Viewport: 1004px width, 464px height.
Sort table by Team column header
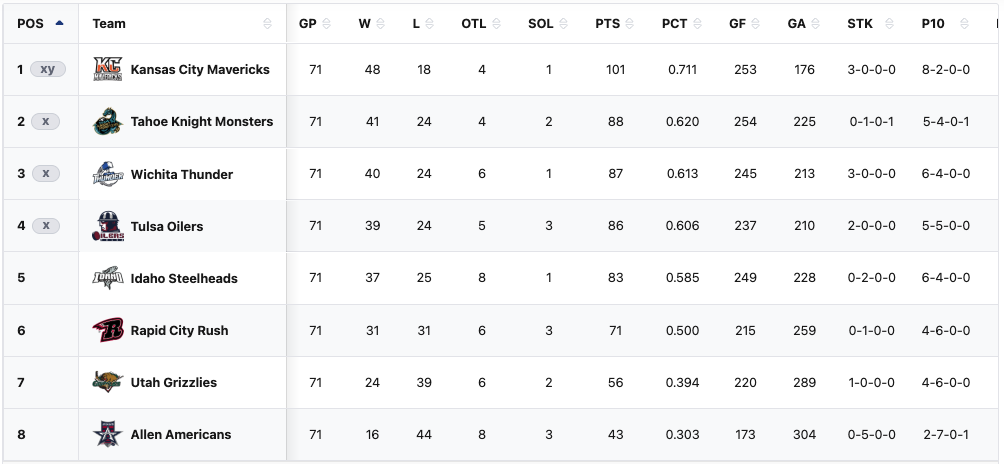(109, 23)
